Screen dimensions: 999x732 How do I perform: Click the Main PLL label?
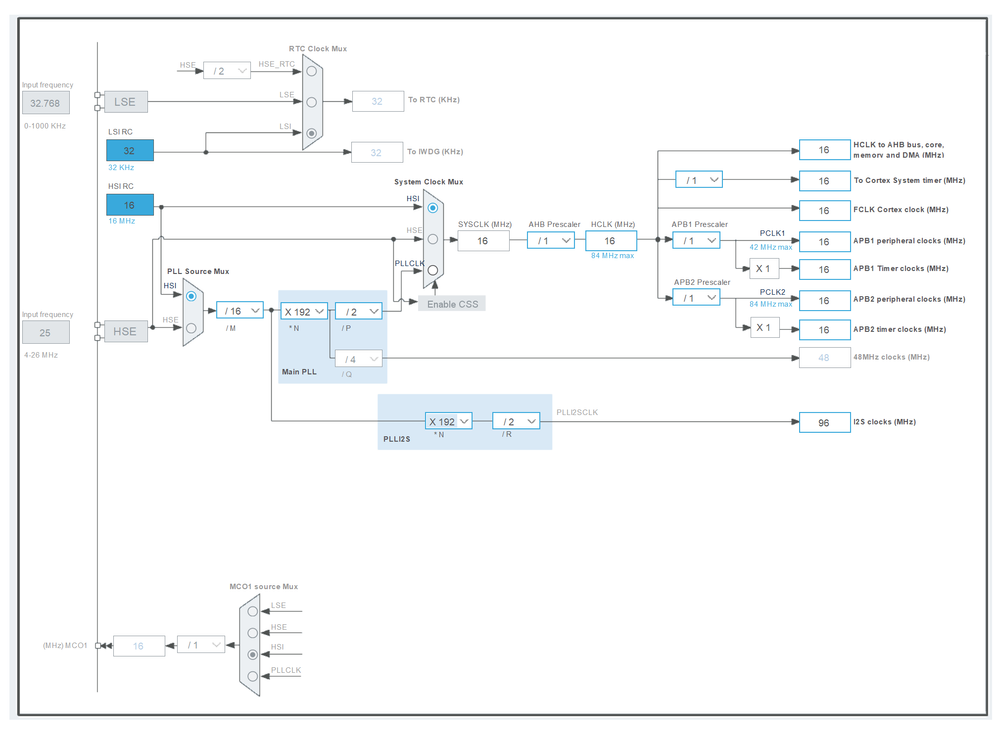pos(299,371)
